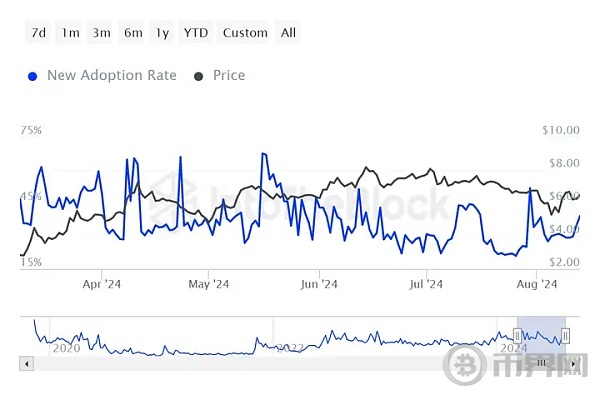
Task: Click the left navigator range handle
Action: coord(517,335)
